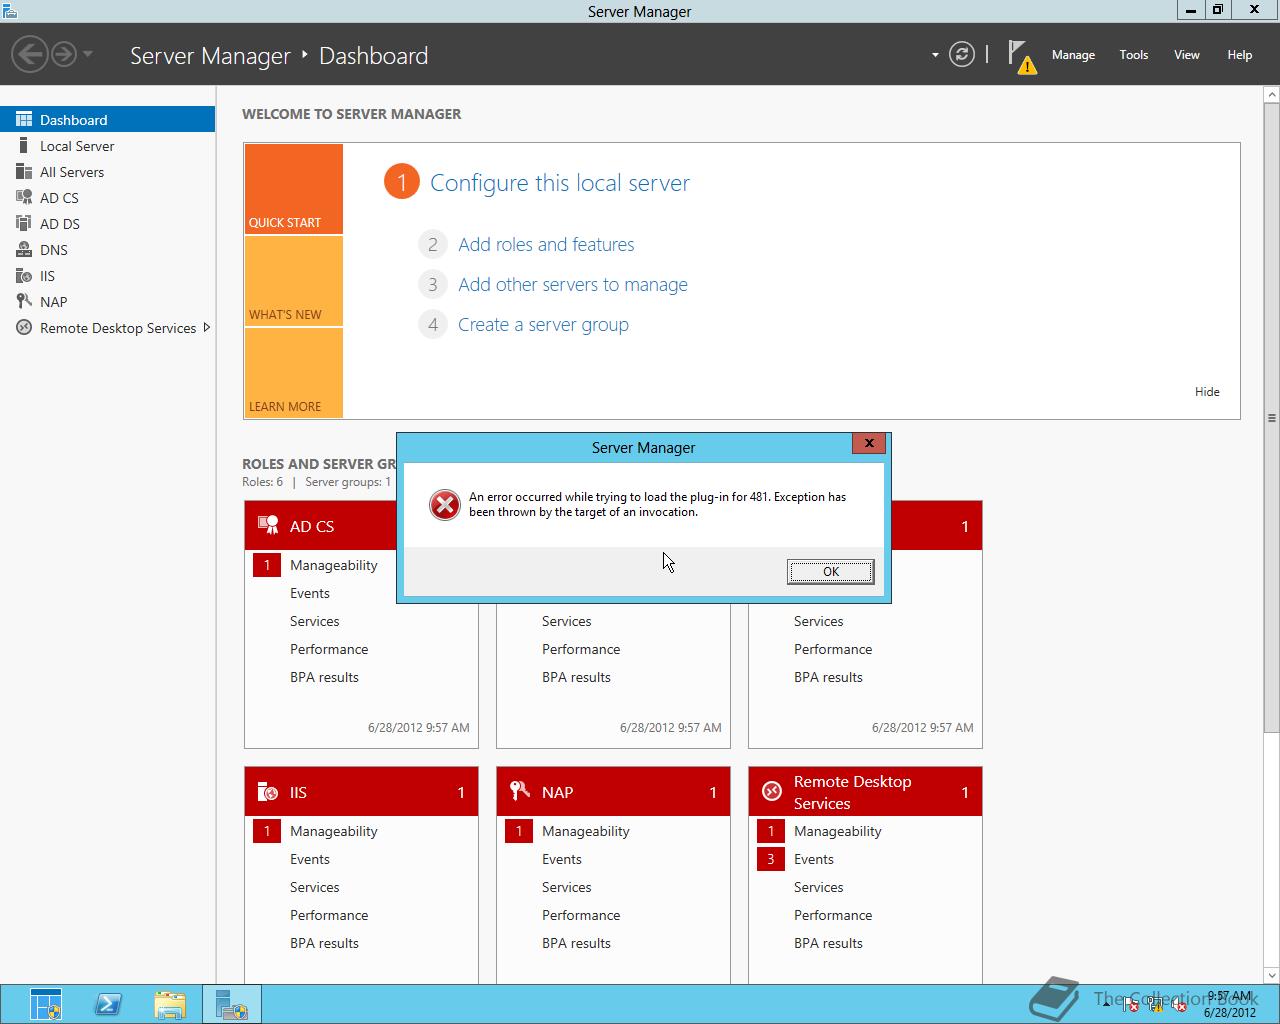
Task: Open BPA results in the rightmost top tile
Action: point(828,677)
